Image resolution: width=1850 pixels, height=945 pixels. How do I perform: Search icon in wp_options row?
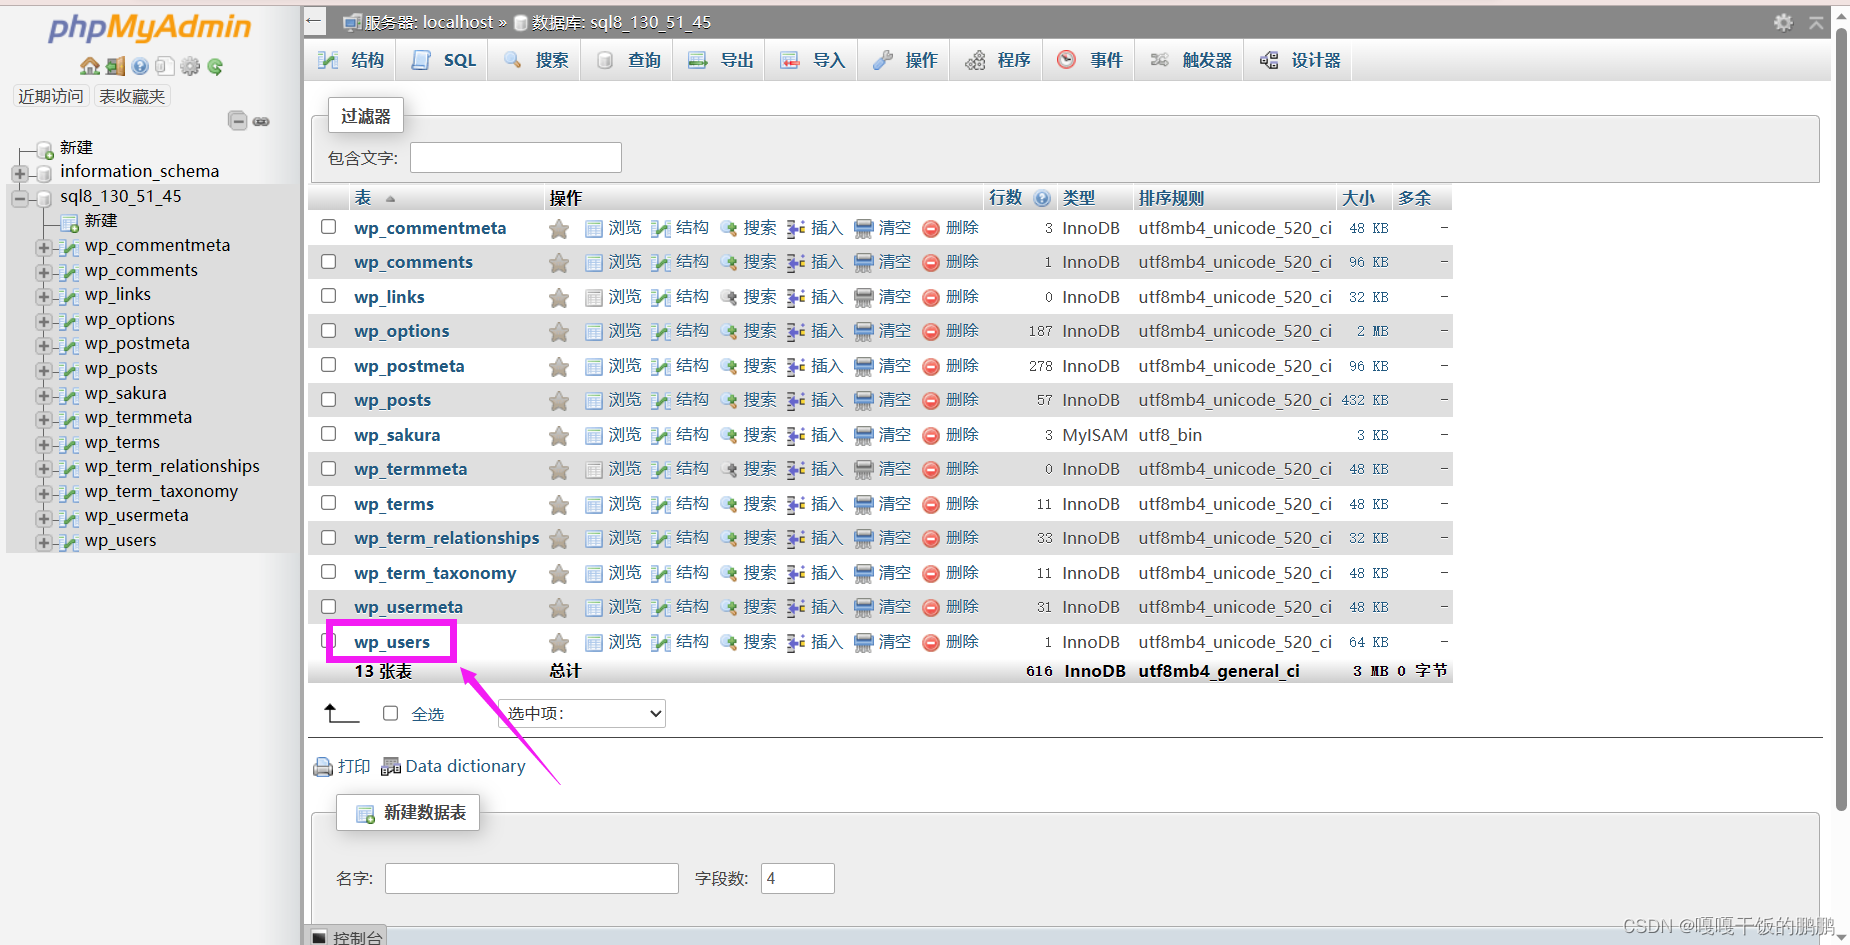point(729,332)
